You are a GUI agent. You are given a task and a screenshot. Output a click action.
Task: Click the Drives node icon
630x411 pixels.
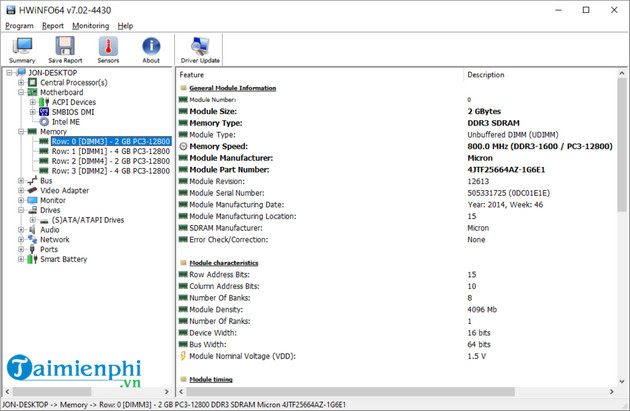click(x=33, y=210)
